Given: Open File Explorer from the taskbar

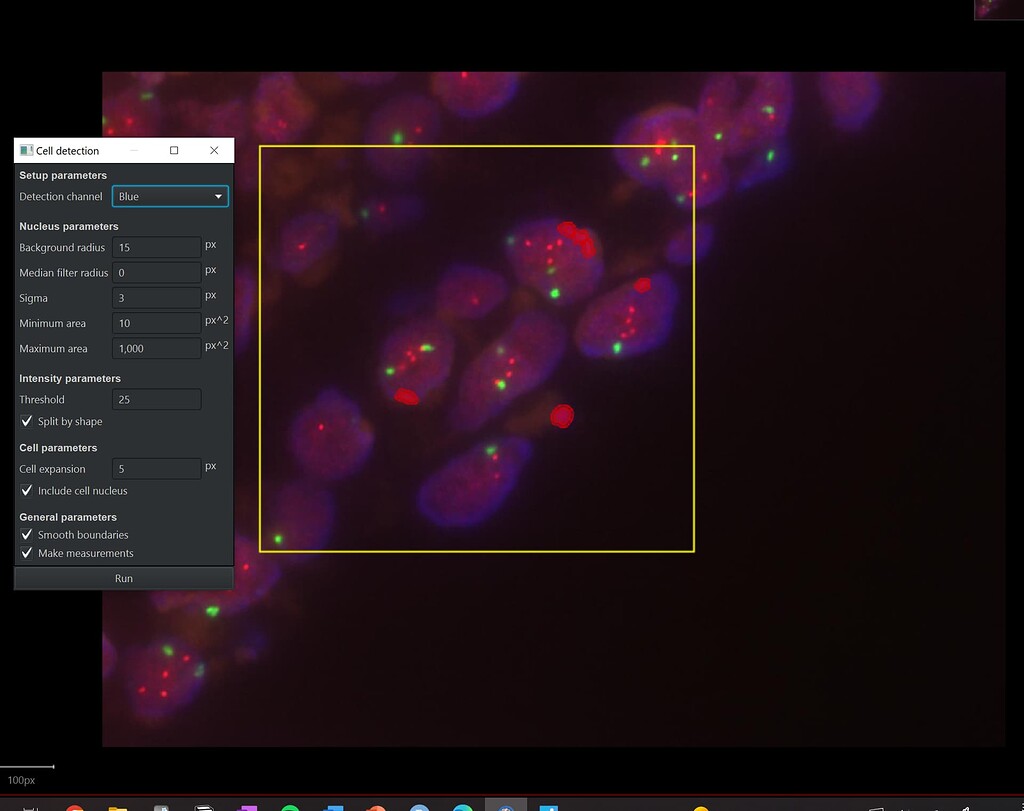Looking at the screenshot, I should 119,806.
